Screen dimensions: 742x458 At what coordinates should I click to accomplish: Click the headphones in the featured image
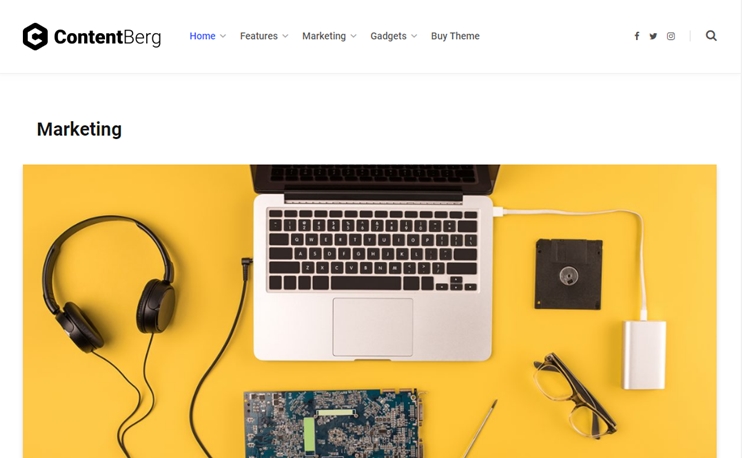109,284
